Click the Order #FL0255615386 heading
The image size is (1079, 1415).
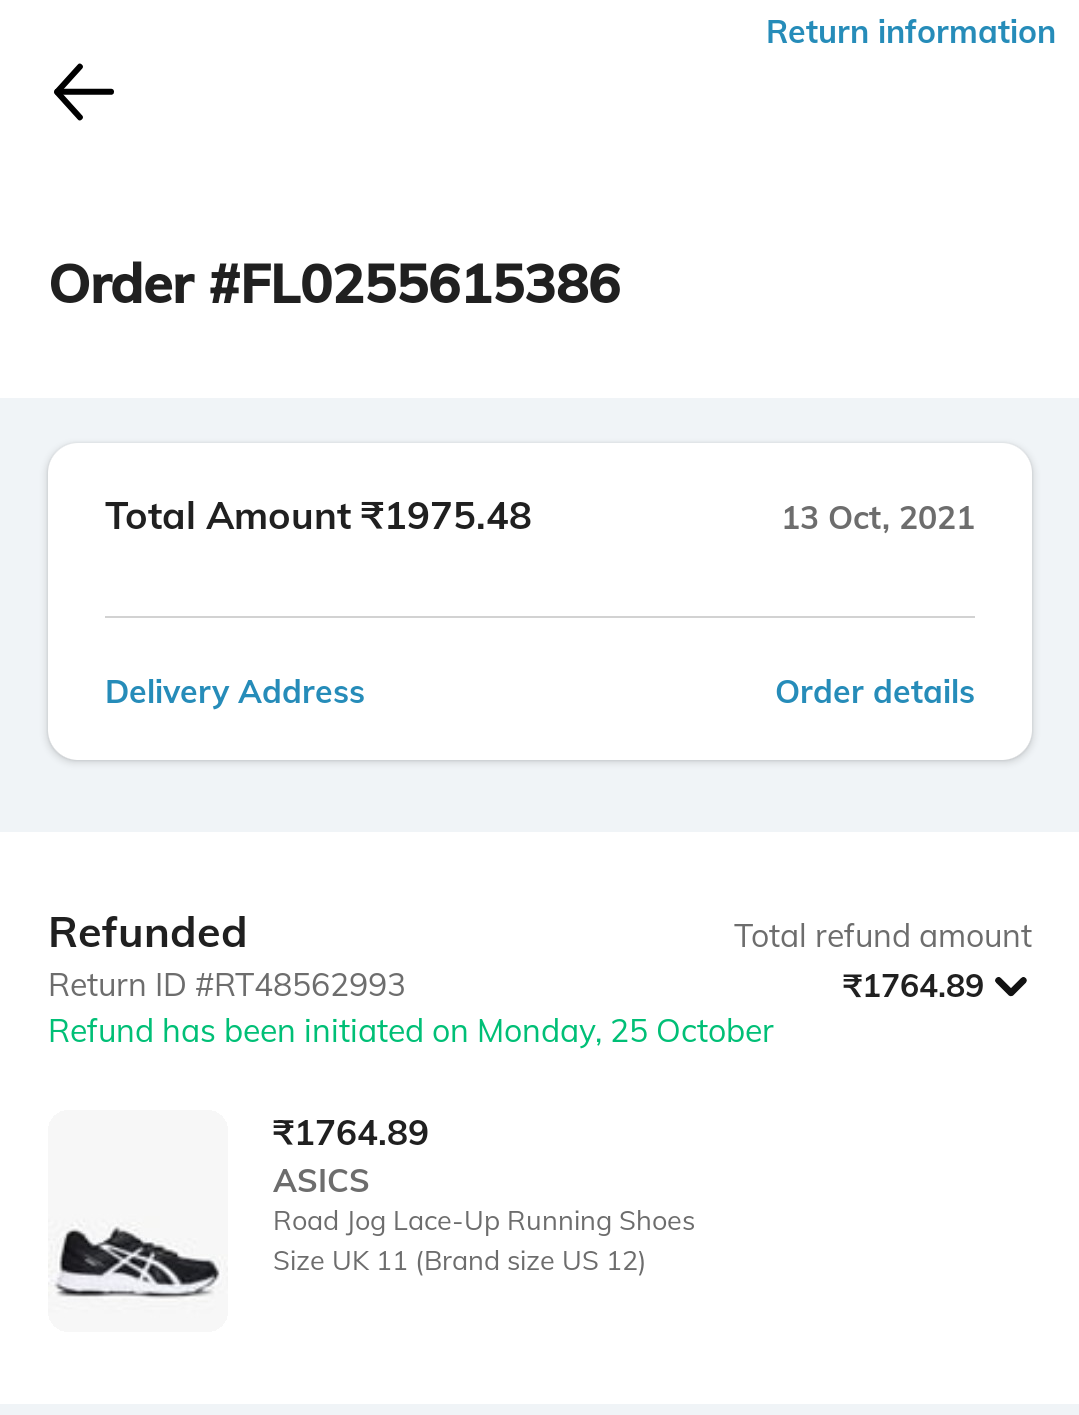pos(335,284)
